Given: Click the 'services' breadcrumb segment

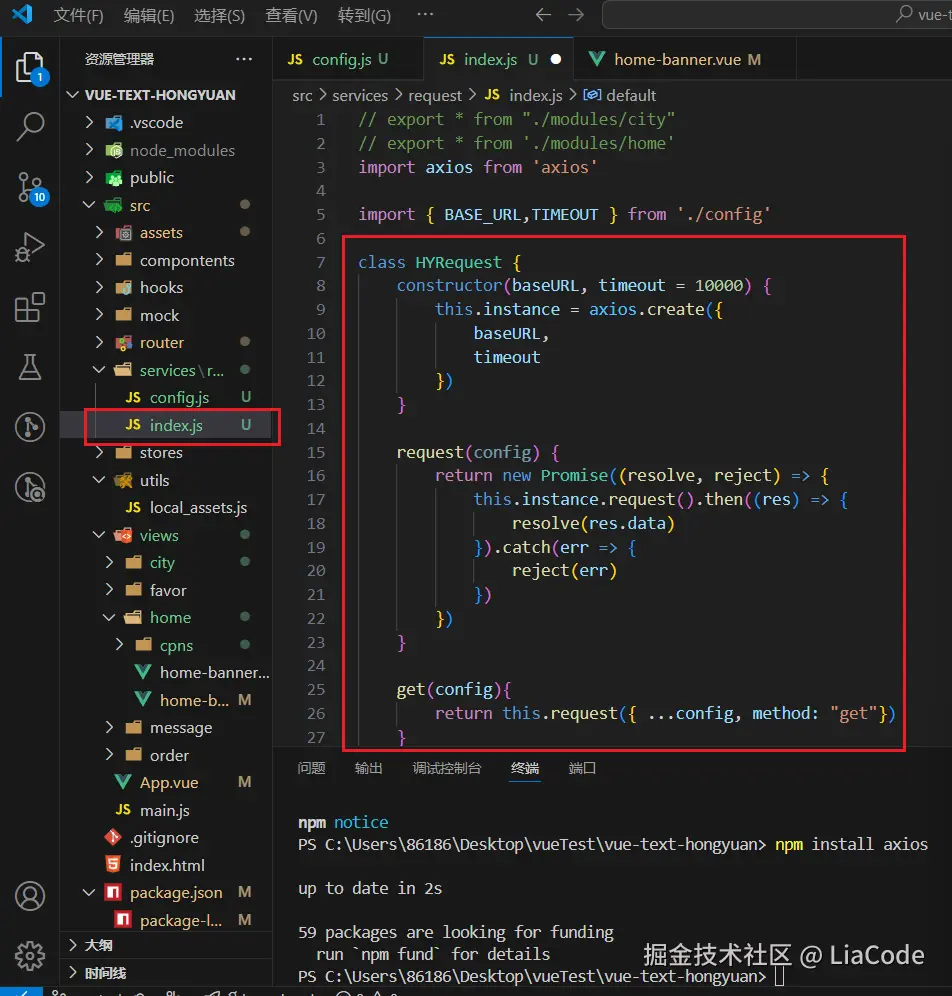Looking at the screenshot, I should [x=360, y=95].
